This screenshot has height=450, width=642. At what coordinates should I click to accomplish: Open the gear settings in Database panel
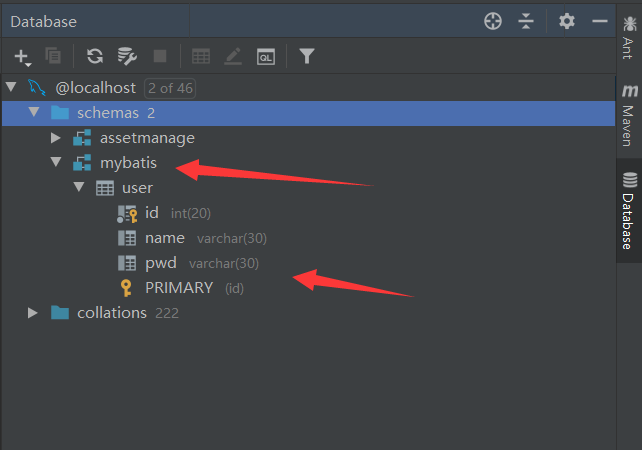tap(567, 21)
